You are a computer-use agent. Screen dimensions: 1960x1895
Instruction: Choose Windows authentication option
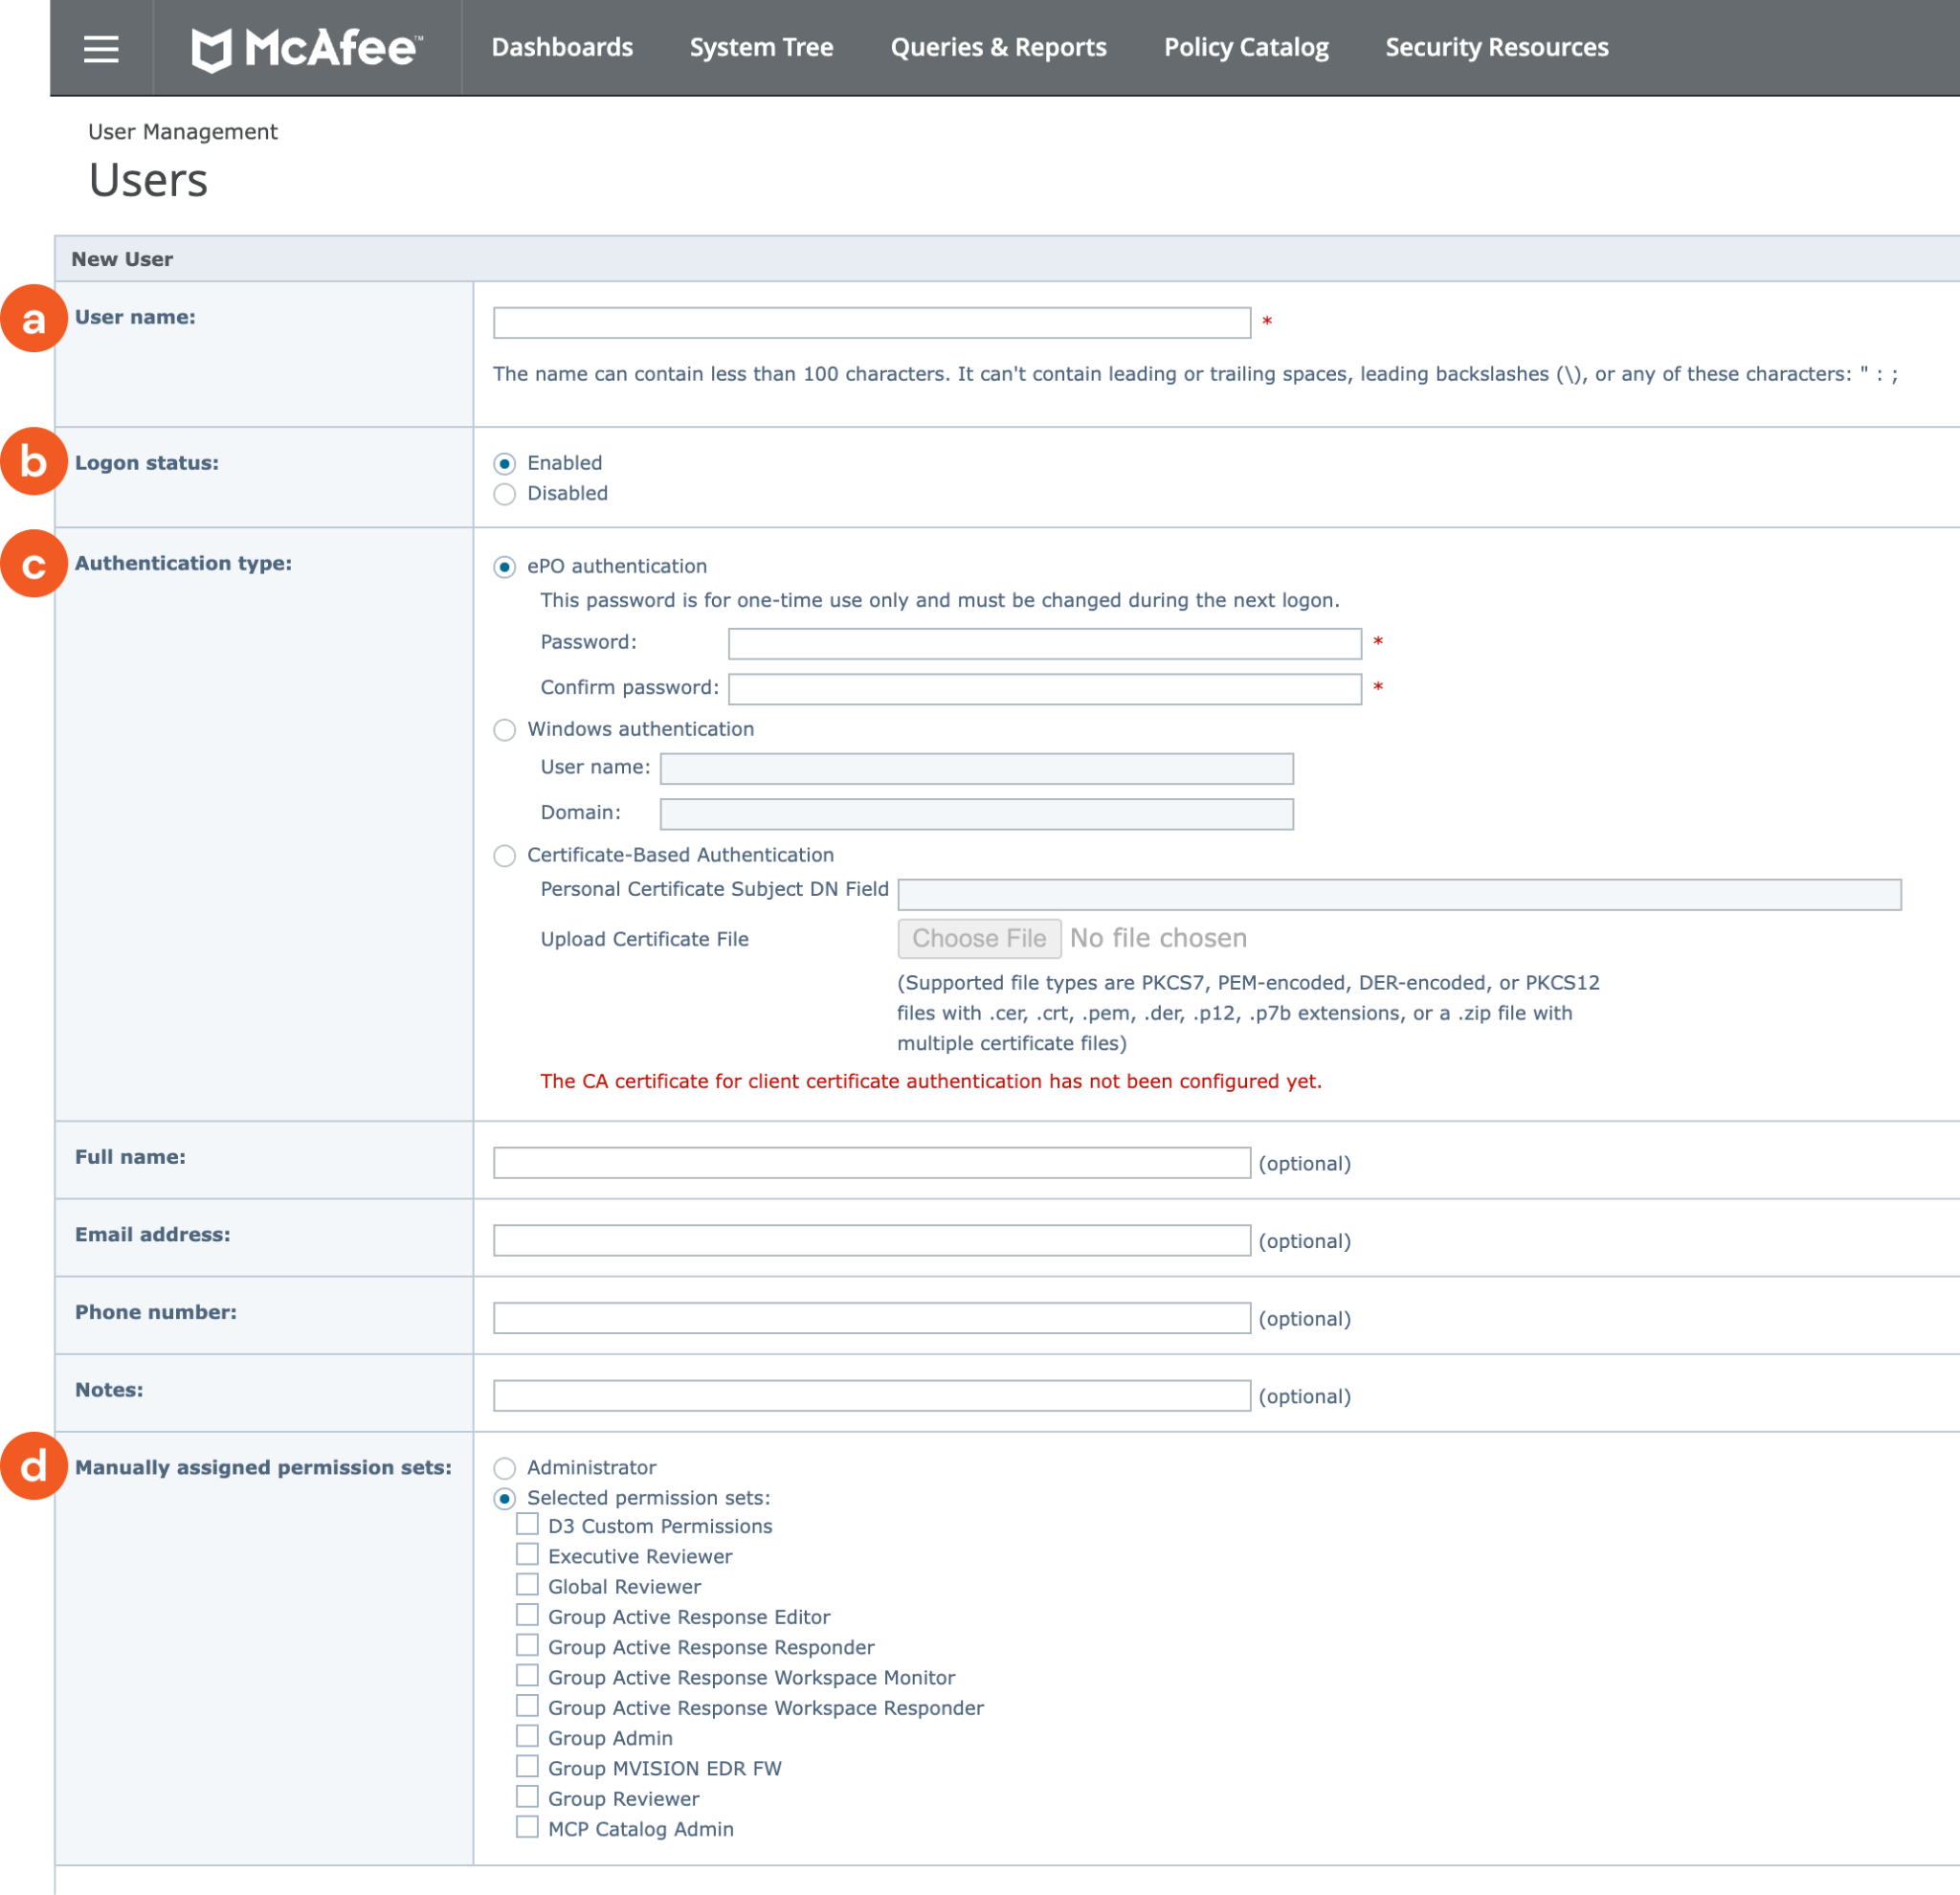click(505, 730)
